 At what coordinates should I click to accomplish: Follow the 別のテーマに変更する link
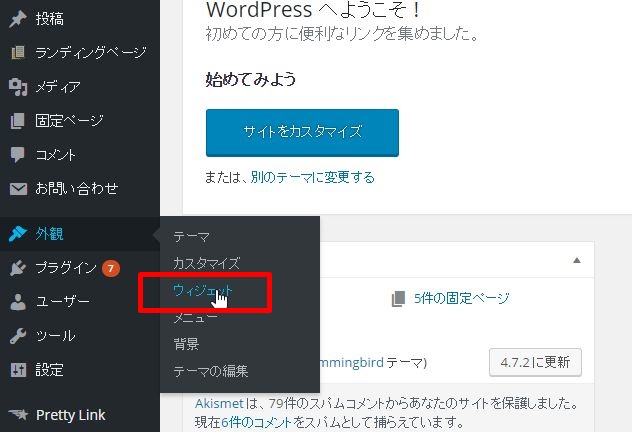click(313, 177)
